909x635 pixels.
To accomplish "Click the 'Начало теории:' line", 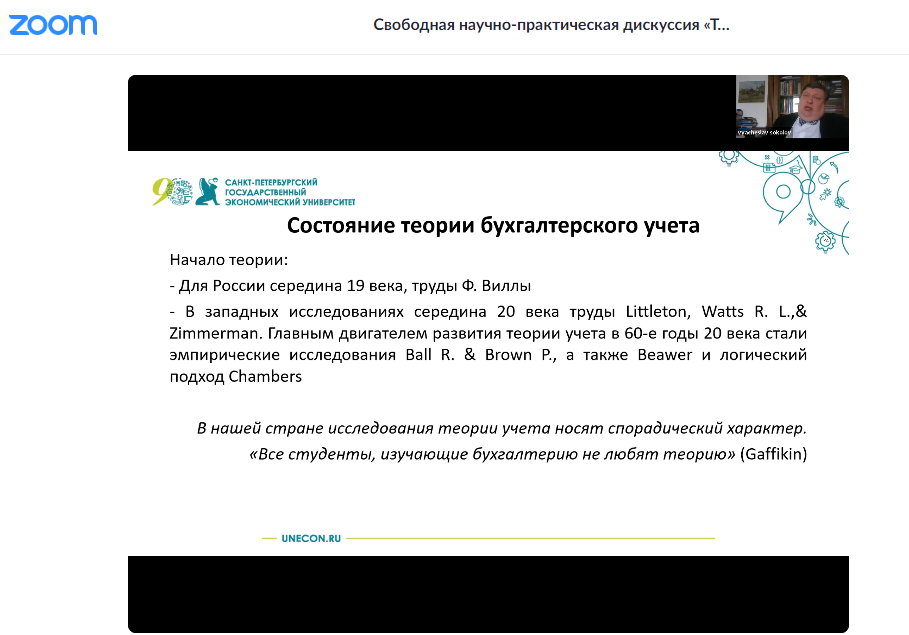I will [x=229, y=260].
